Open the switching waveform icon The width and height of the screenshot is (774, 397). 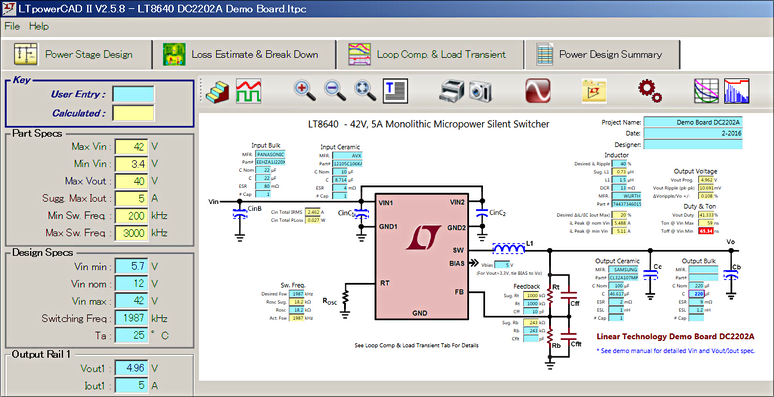(249, 92)
